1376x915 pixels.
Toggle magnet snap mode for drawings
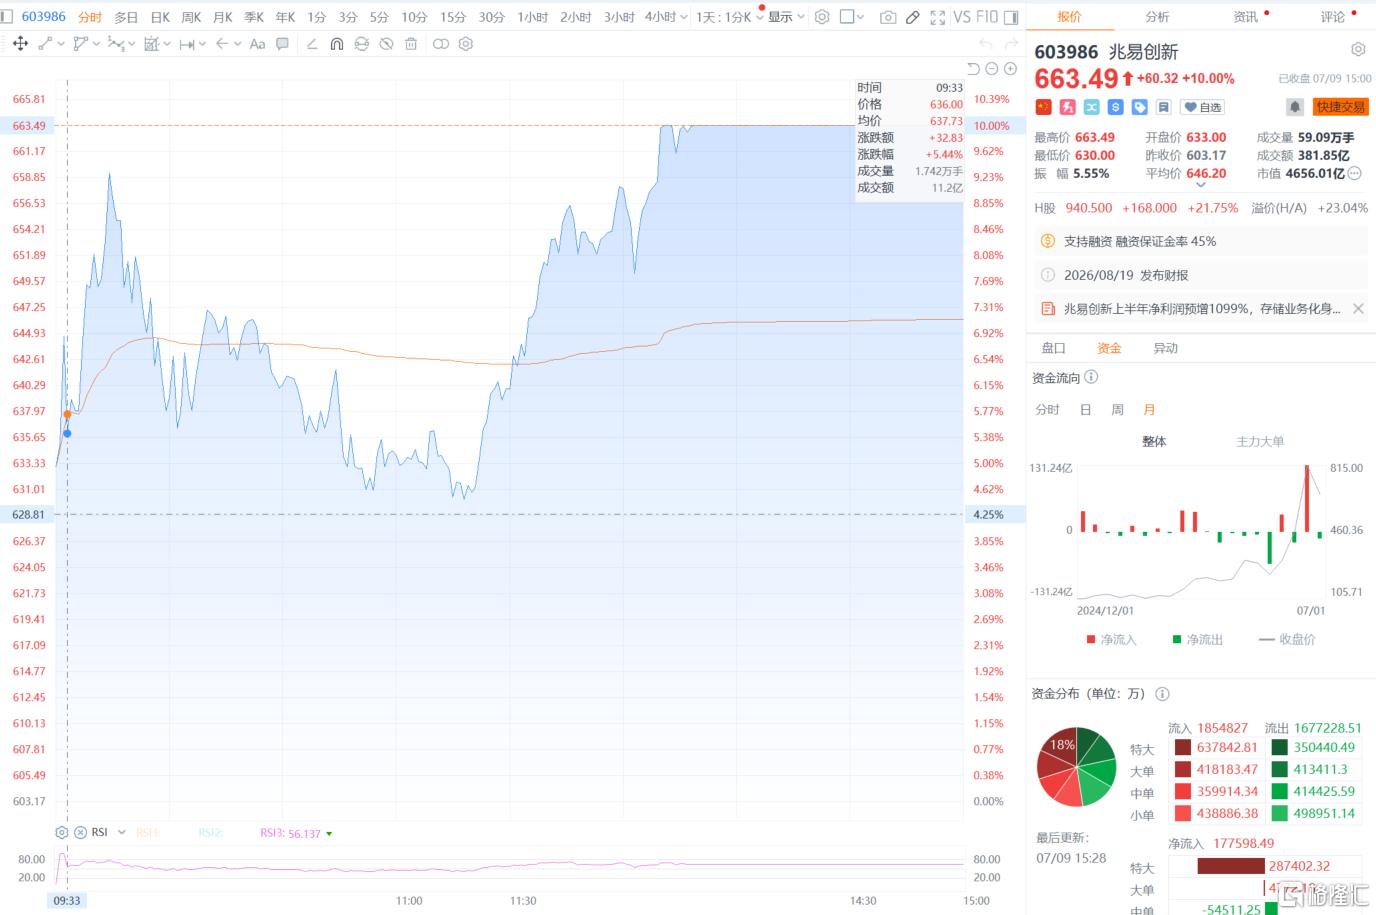pos(337,44)
